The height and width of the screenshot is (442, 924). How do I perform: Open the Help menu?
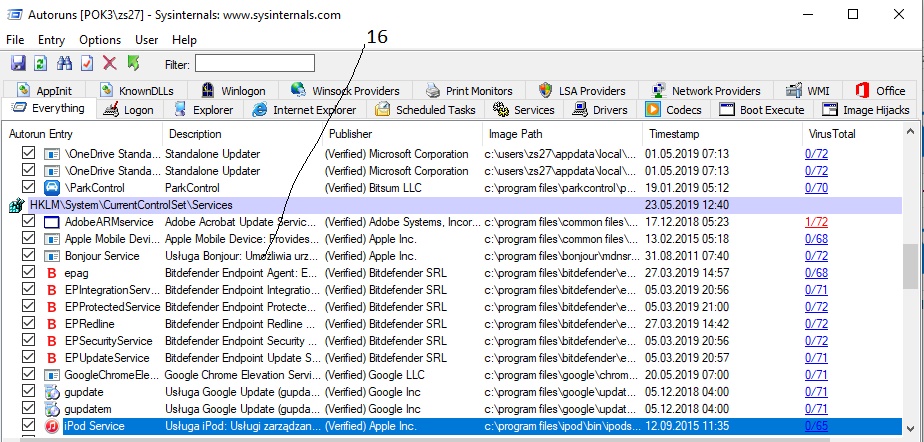click(x=184, y=40)
